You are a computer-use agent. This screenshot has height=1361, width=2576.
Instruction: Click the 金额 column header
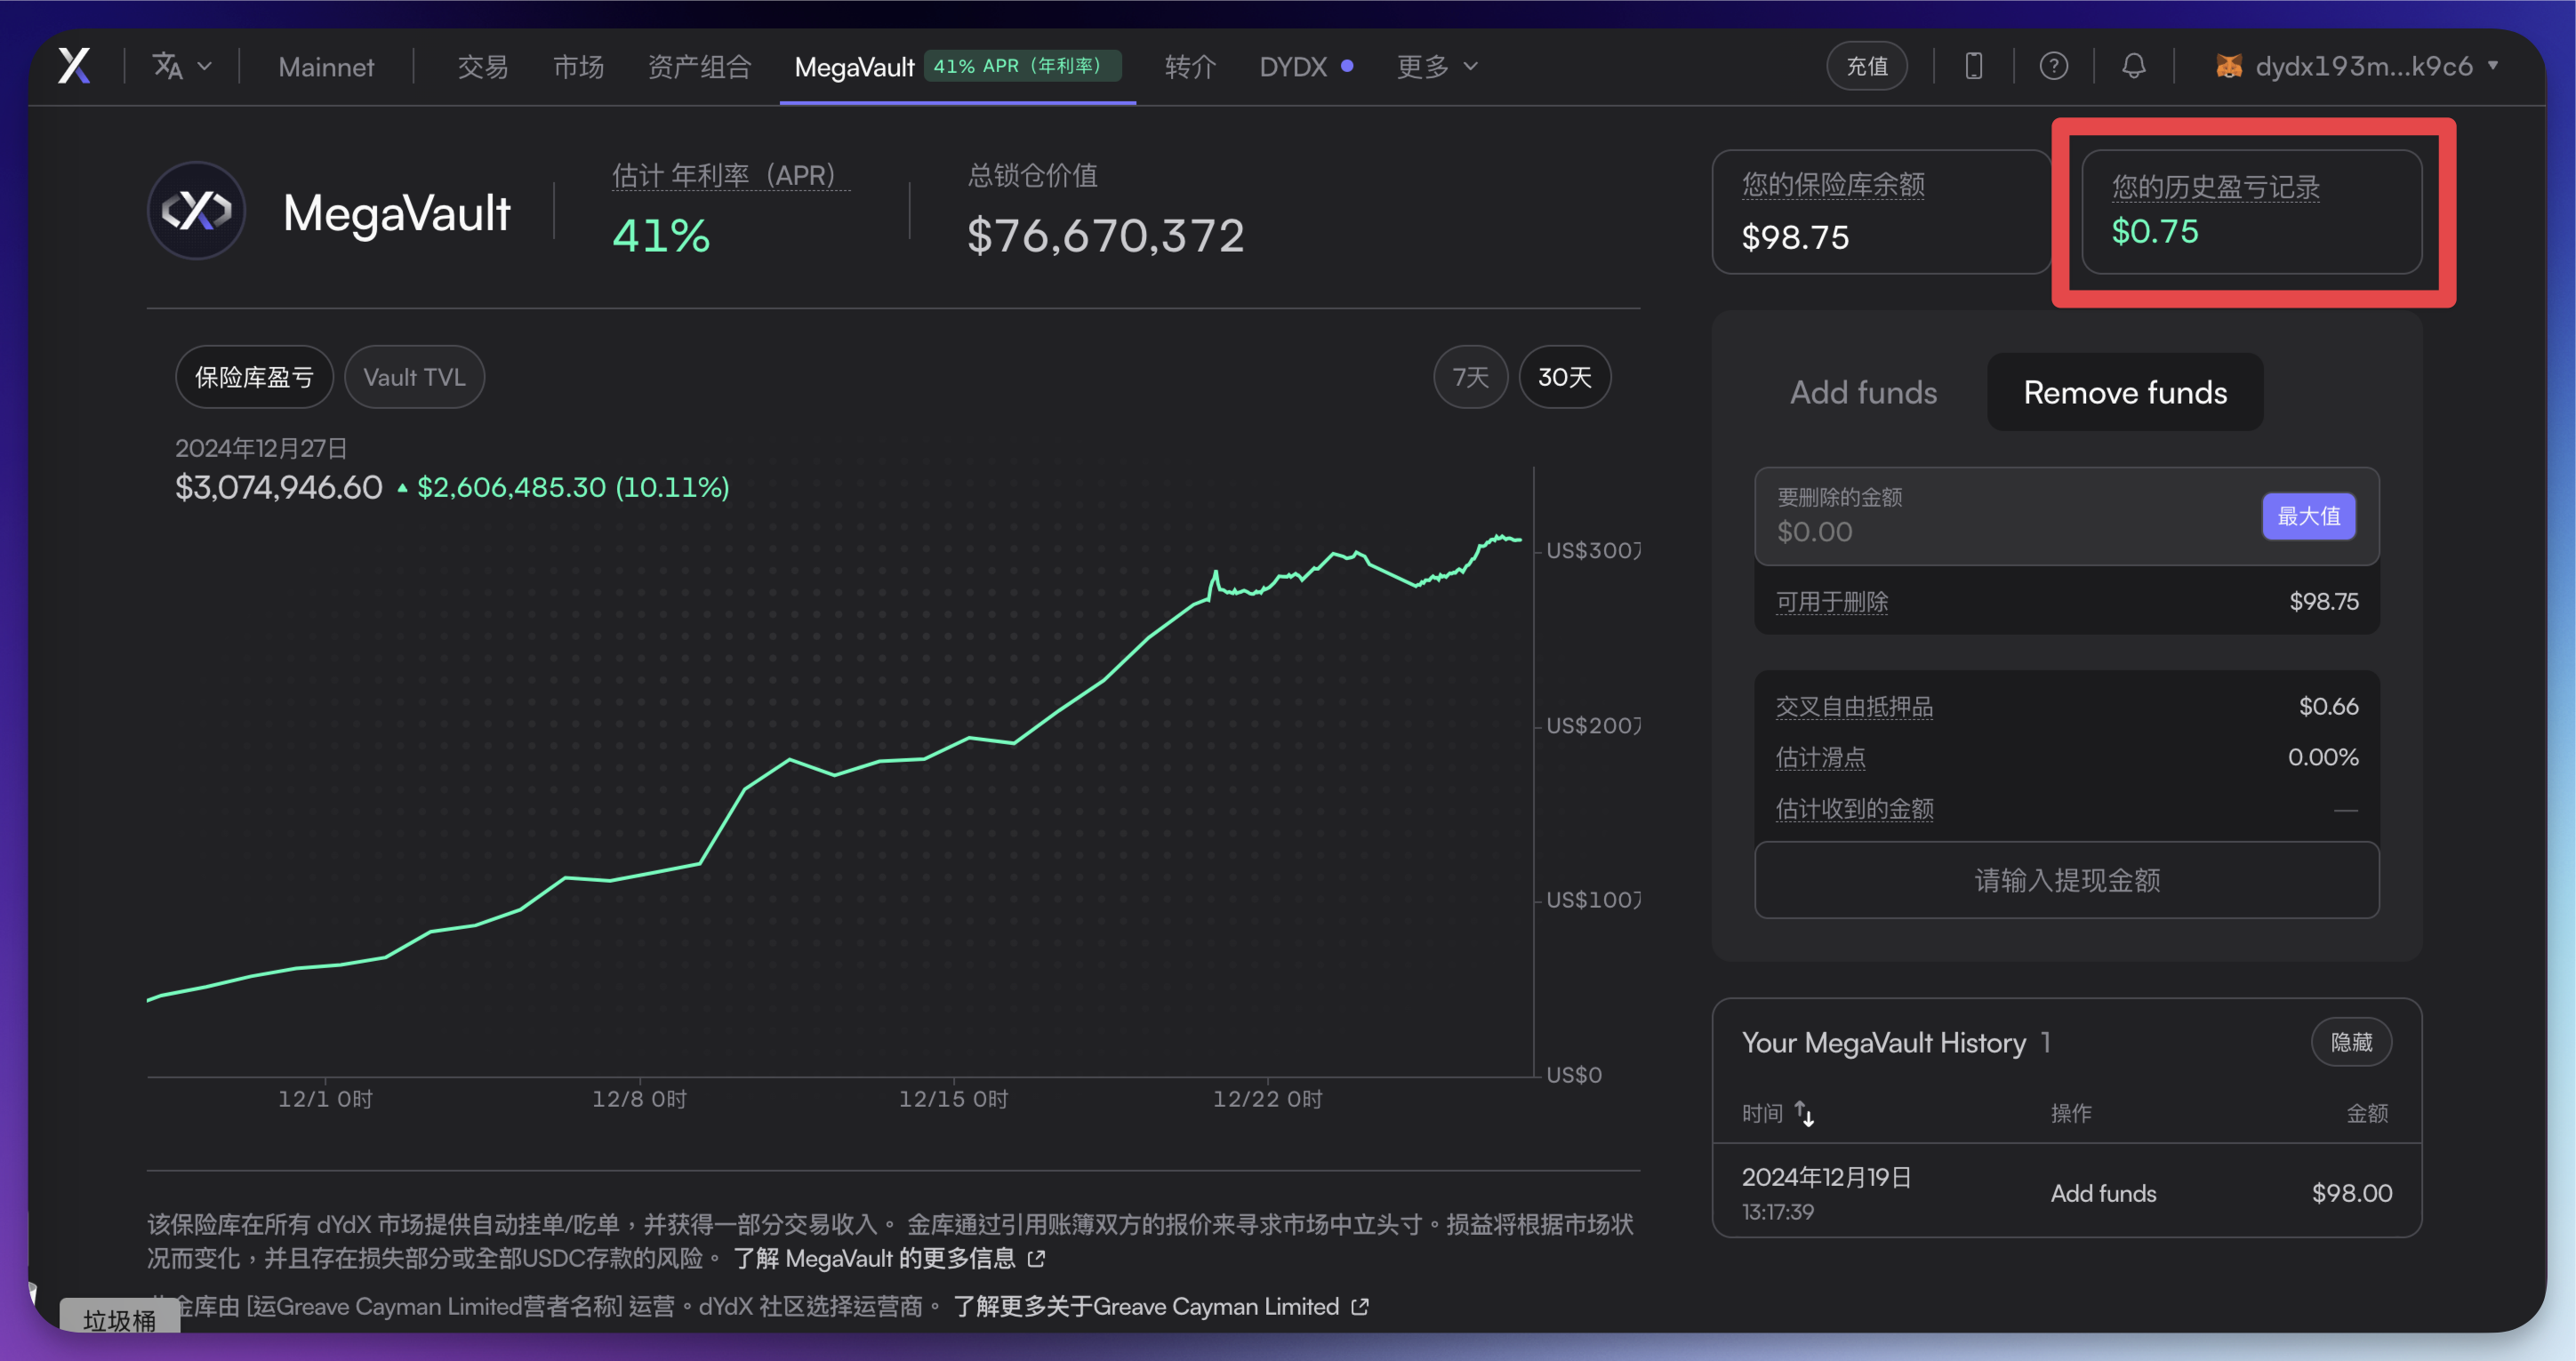[2367, 1113]
